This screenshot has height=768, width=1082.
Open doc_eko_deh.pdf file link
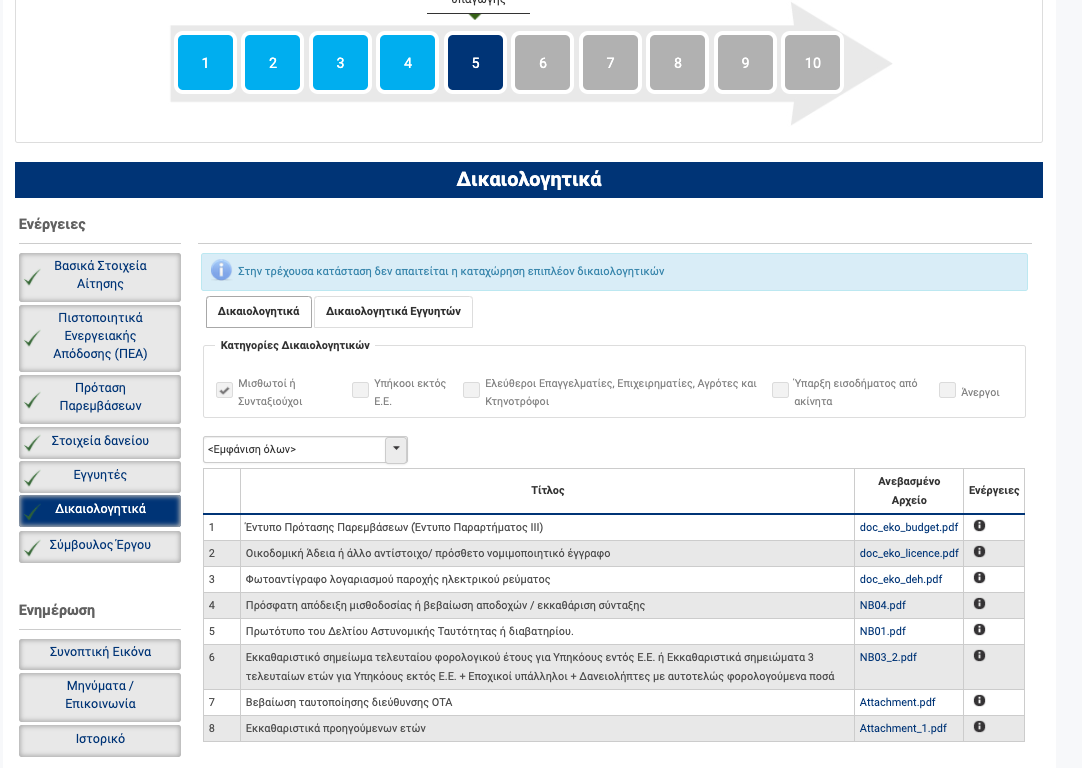tap(901, 580)
